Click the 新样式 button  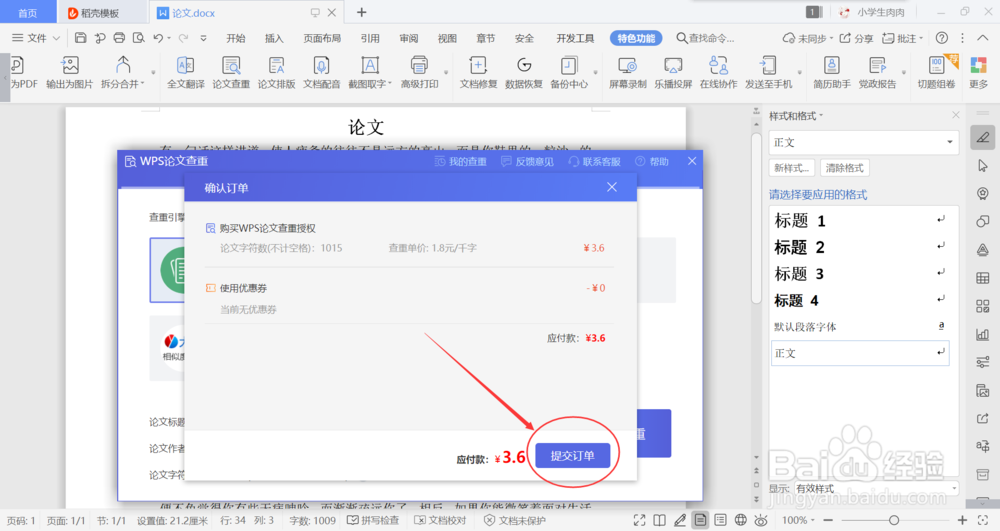pos(791,168)
